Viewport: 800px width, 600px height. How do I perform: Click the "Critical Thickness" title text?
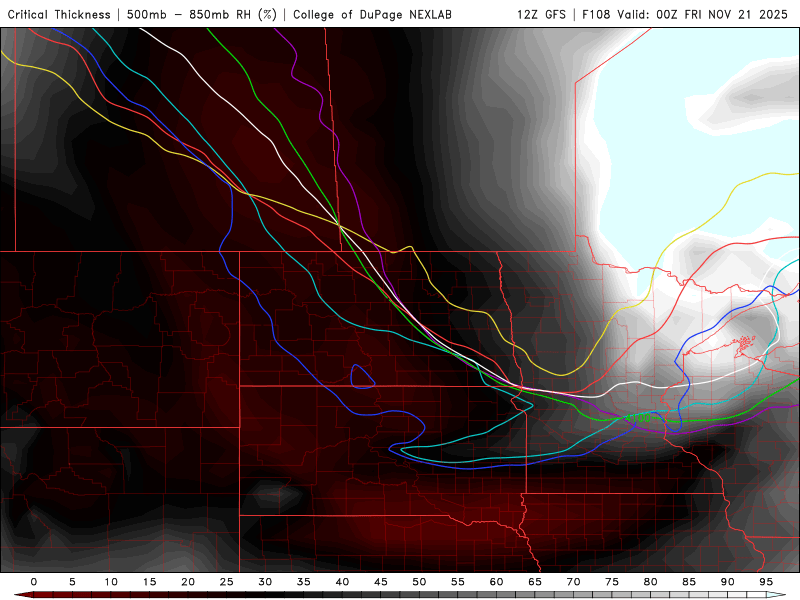pos(59,15)
